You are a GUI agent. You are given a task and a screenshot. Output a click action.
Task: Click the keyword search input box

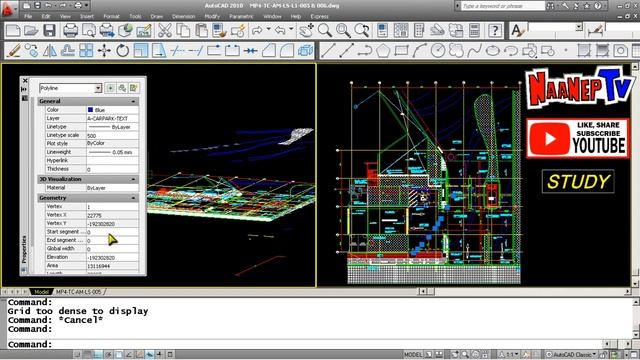click(503, 6)
